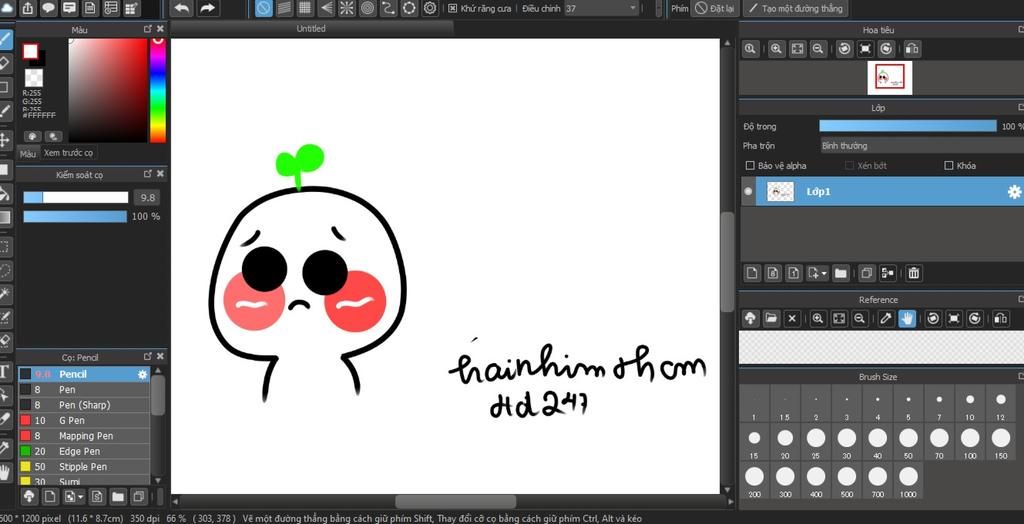The height and width of the screenshot is (524, 1024).
Task: Click the Redo arrow in the top toolbar
Action: click(x=207, y=8)
